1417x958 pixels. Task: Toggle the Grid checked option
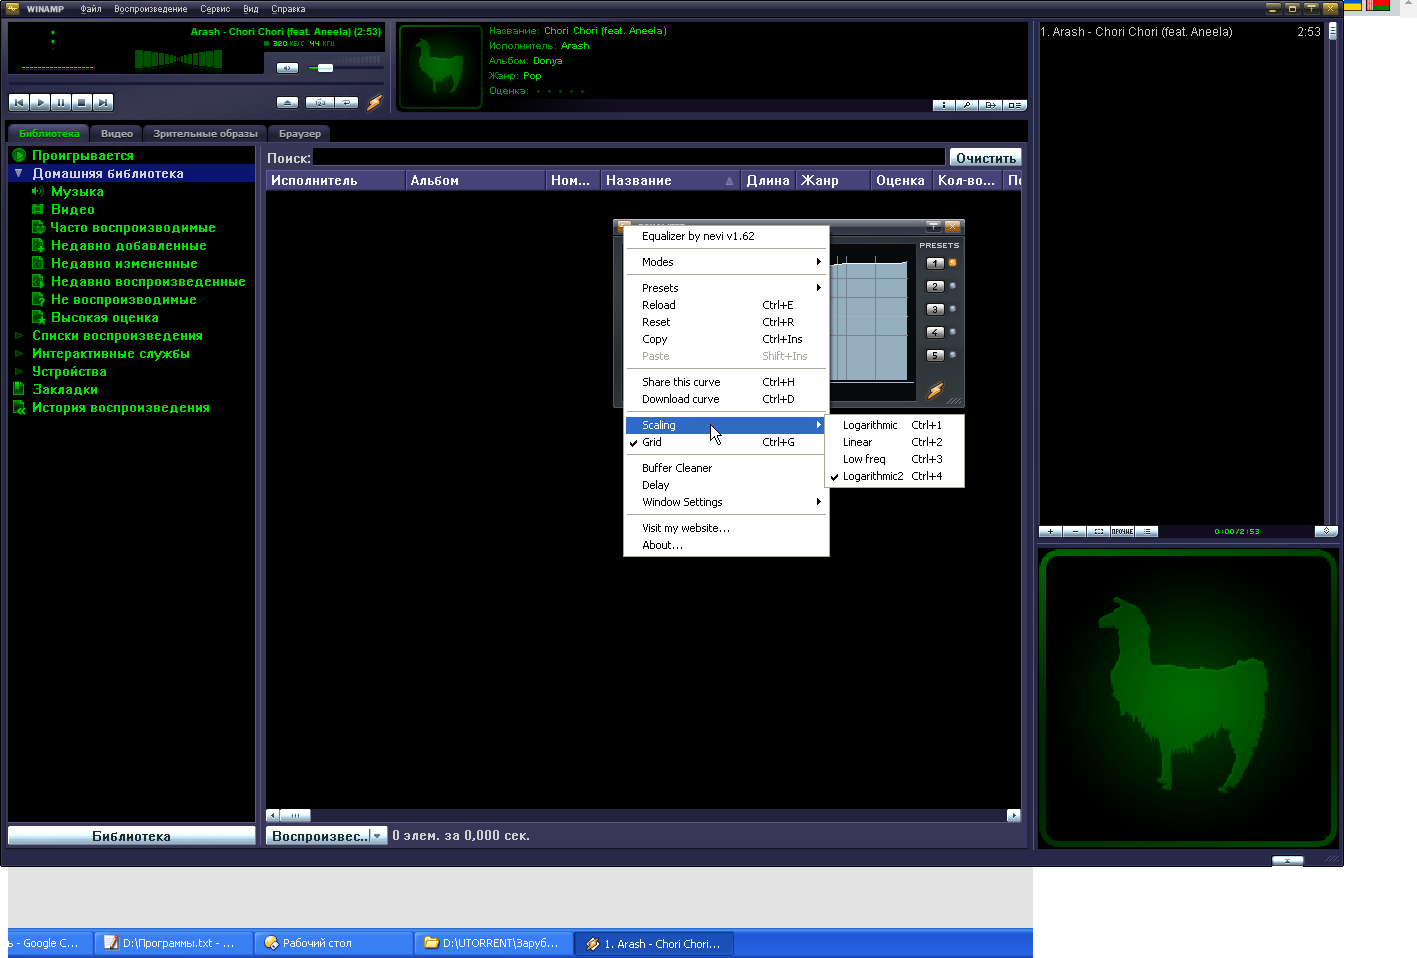(727, 442)
